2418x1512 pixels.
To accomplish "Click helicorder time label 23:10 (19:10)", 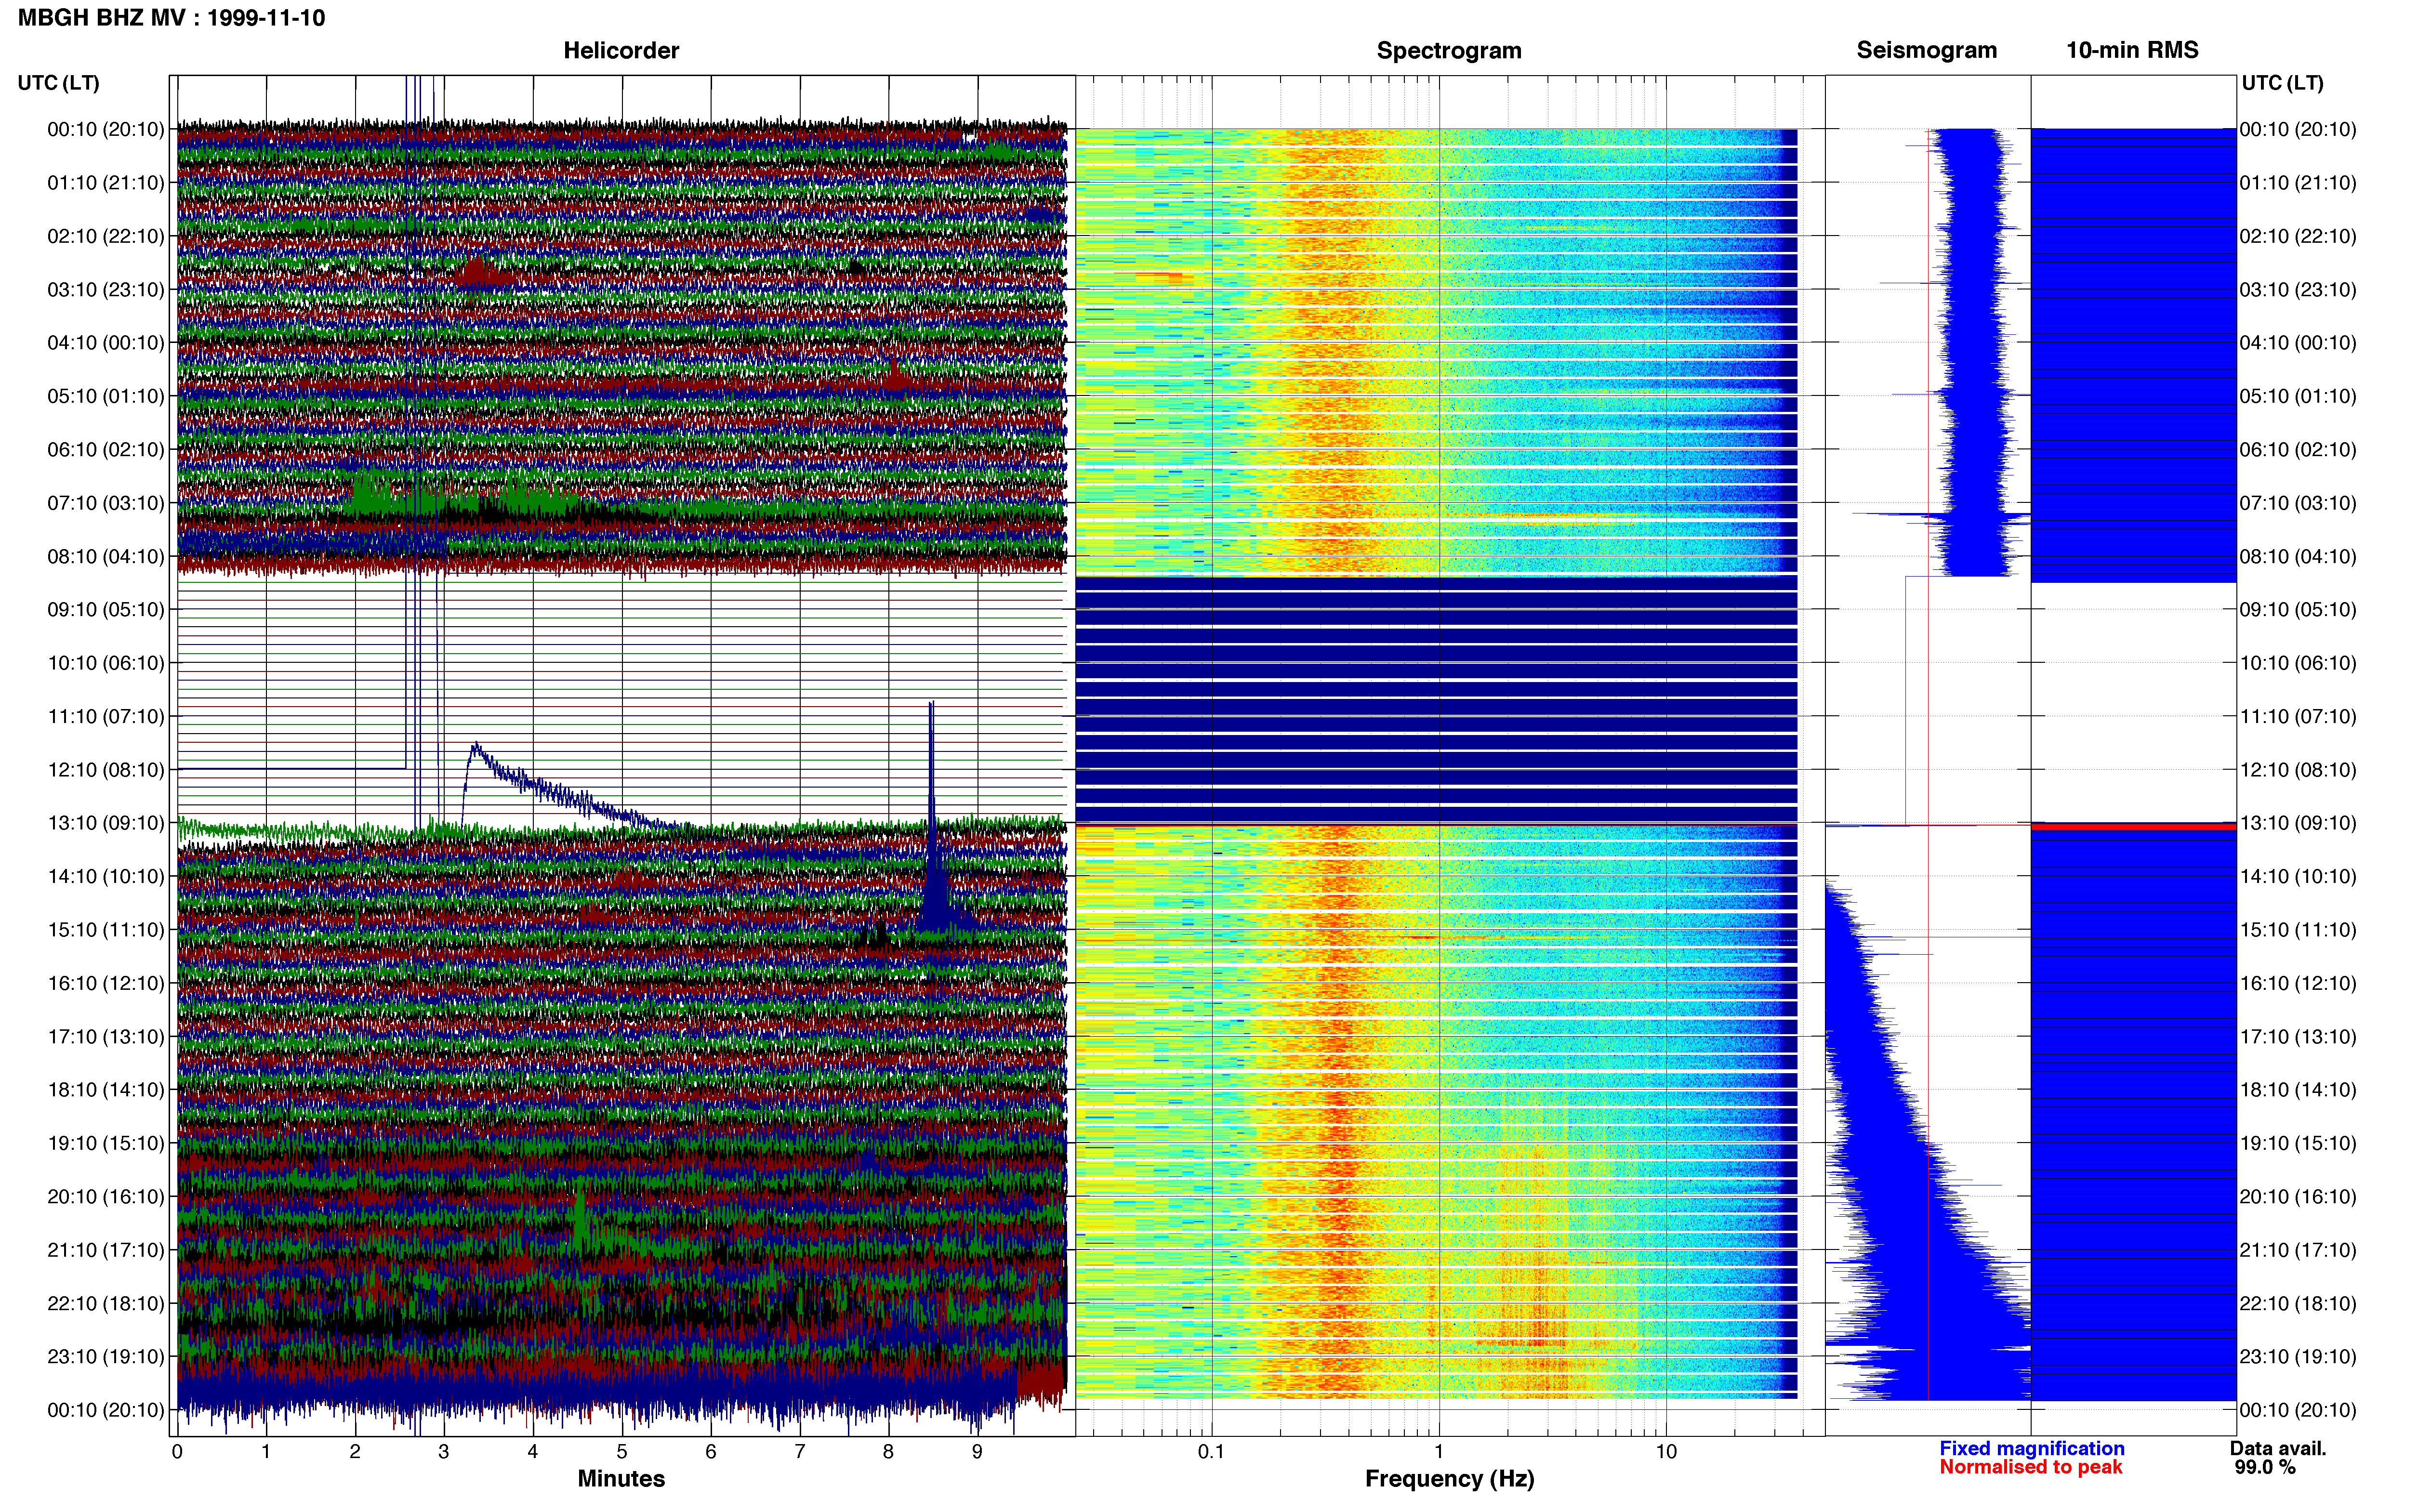I will point(106,1357).
